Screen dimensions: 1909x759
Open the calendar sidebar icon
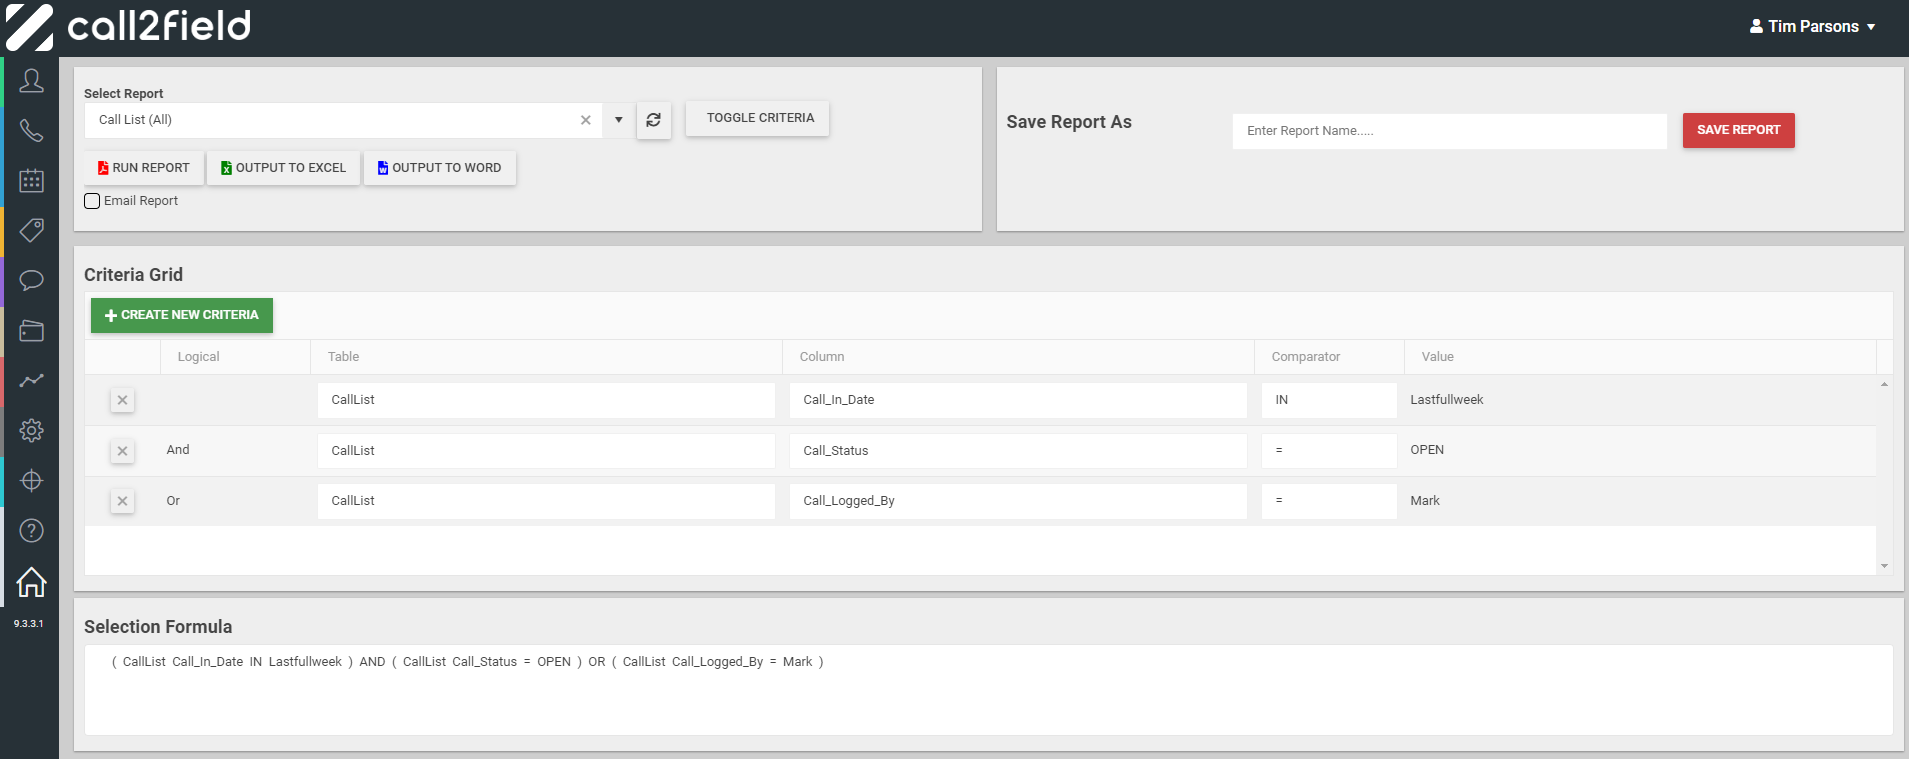[x=31, y=181]
